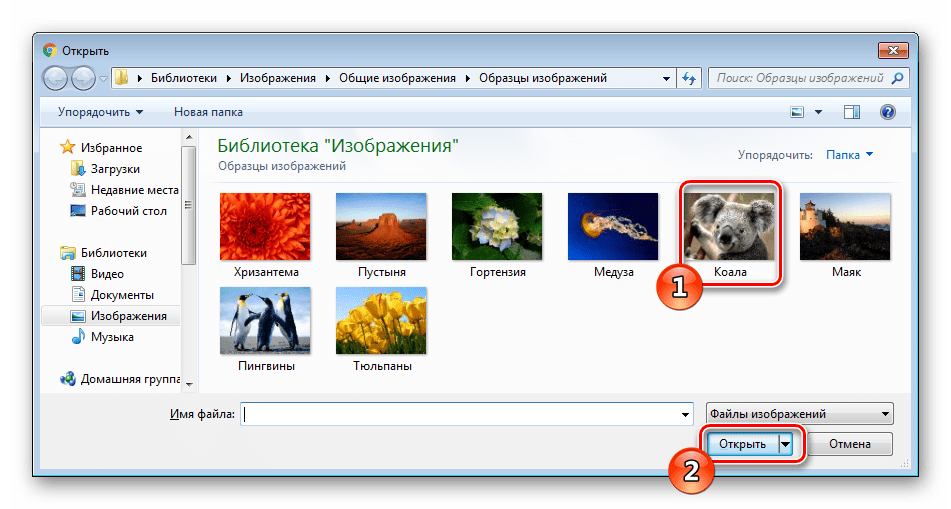Image resolution: width=951 pixels, height=509 pixels.
Task: Click the Изображения picture icon in sidebar
Action: (78, 316)
